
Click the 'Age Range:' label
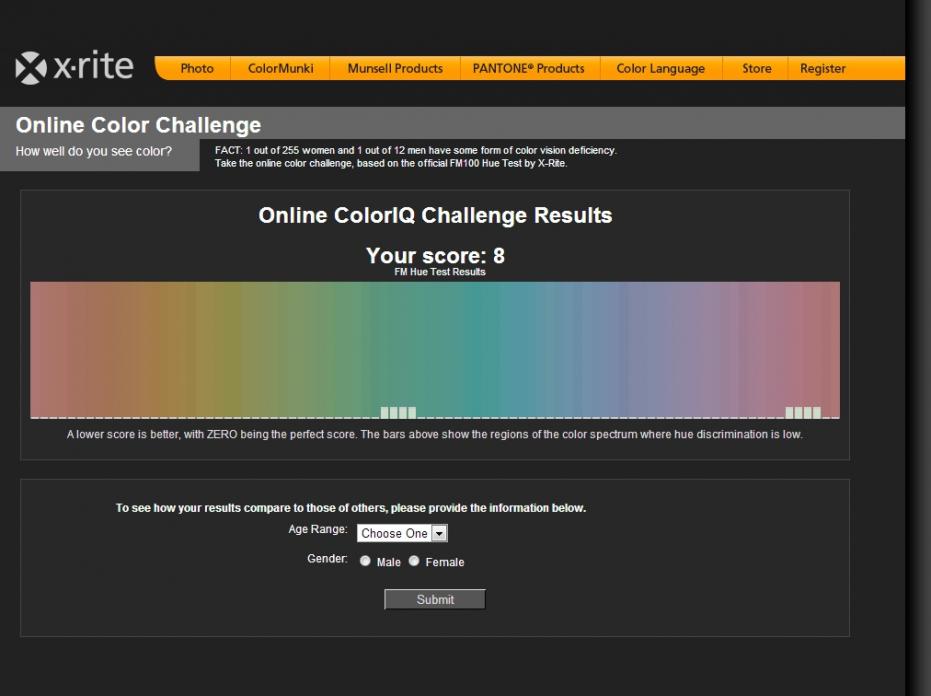(318, 529)
